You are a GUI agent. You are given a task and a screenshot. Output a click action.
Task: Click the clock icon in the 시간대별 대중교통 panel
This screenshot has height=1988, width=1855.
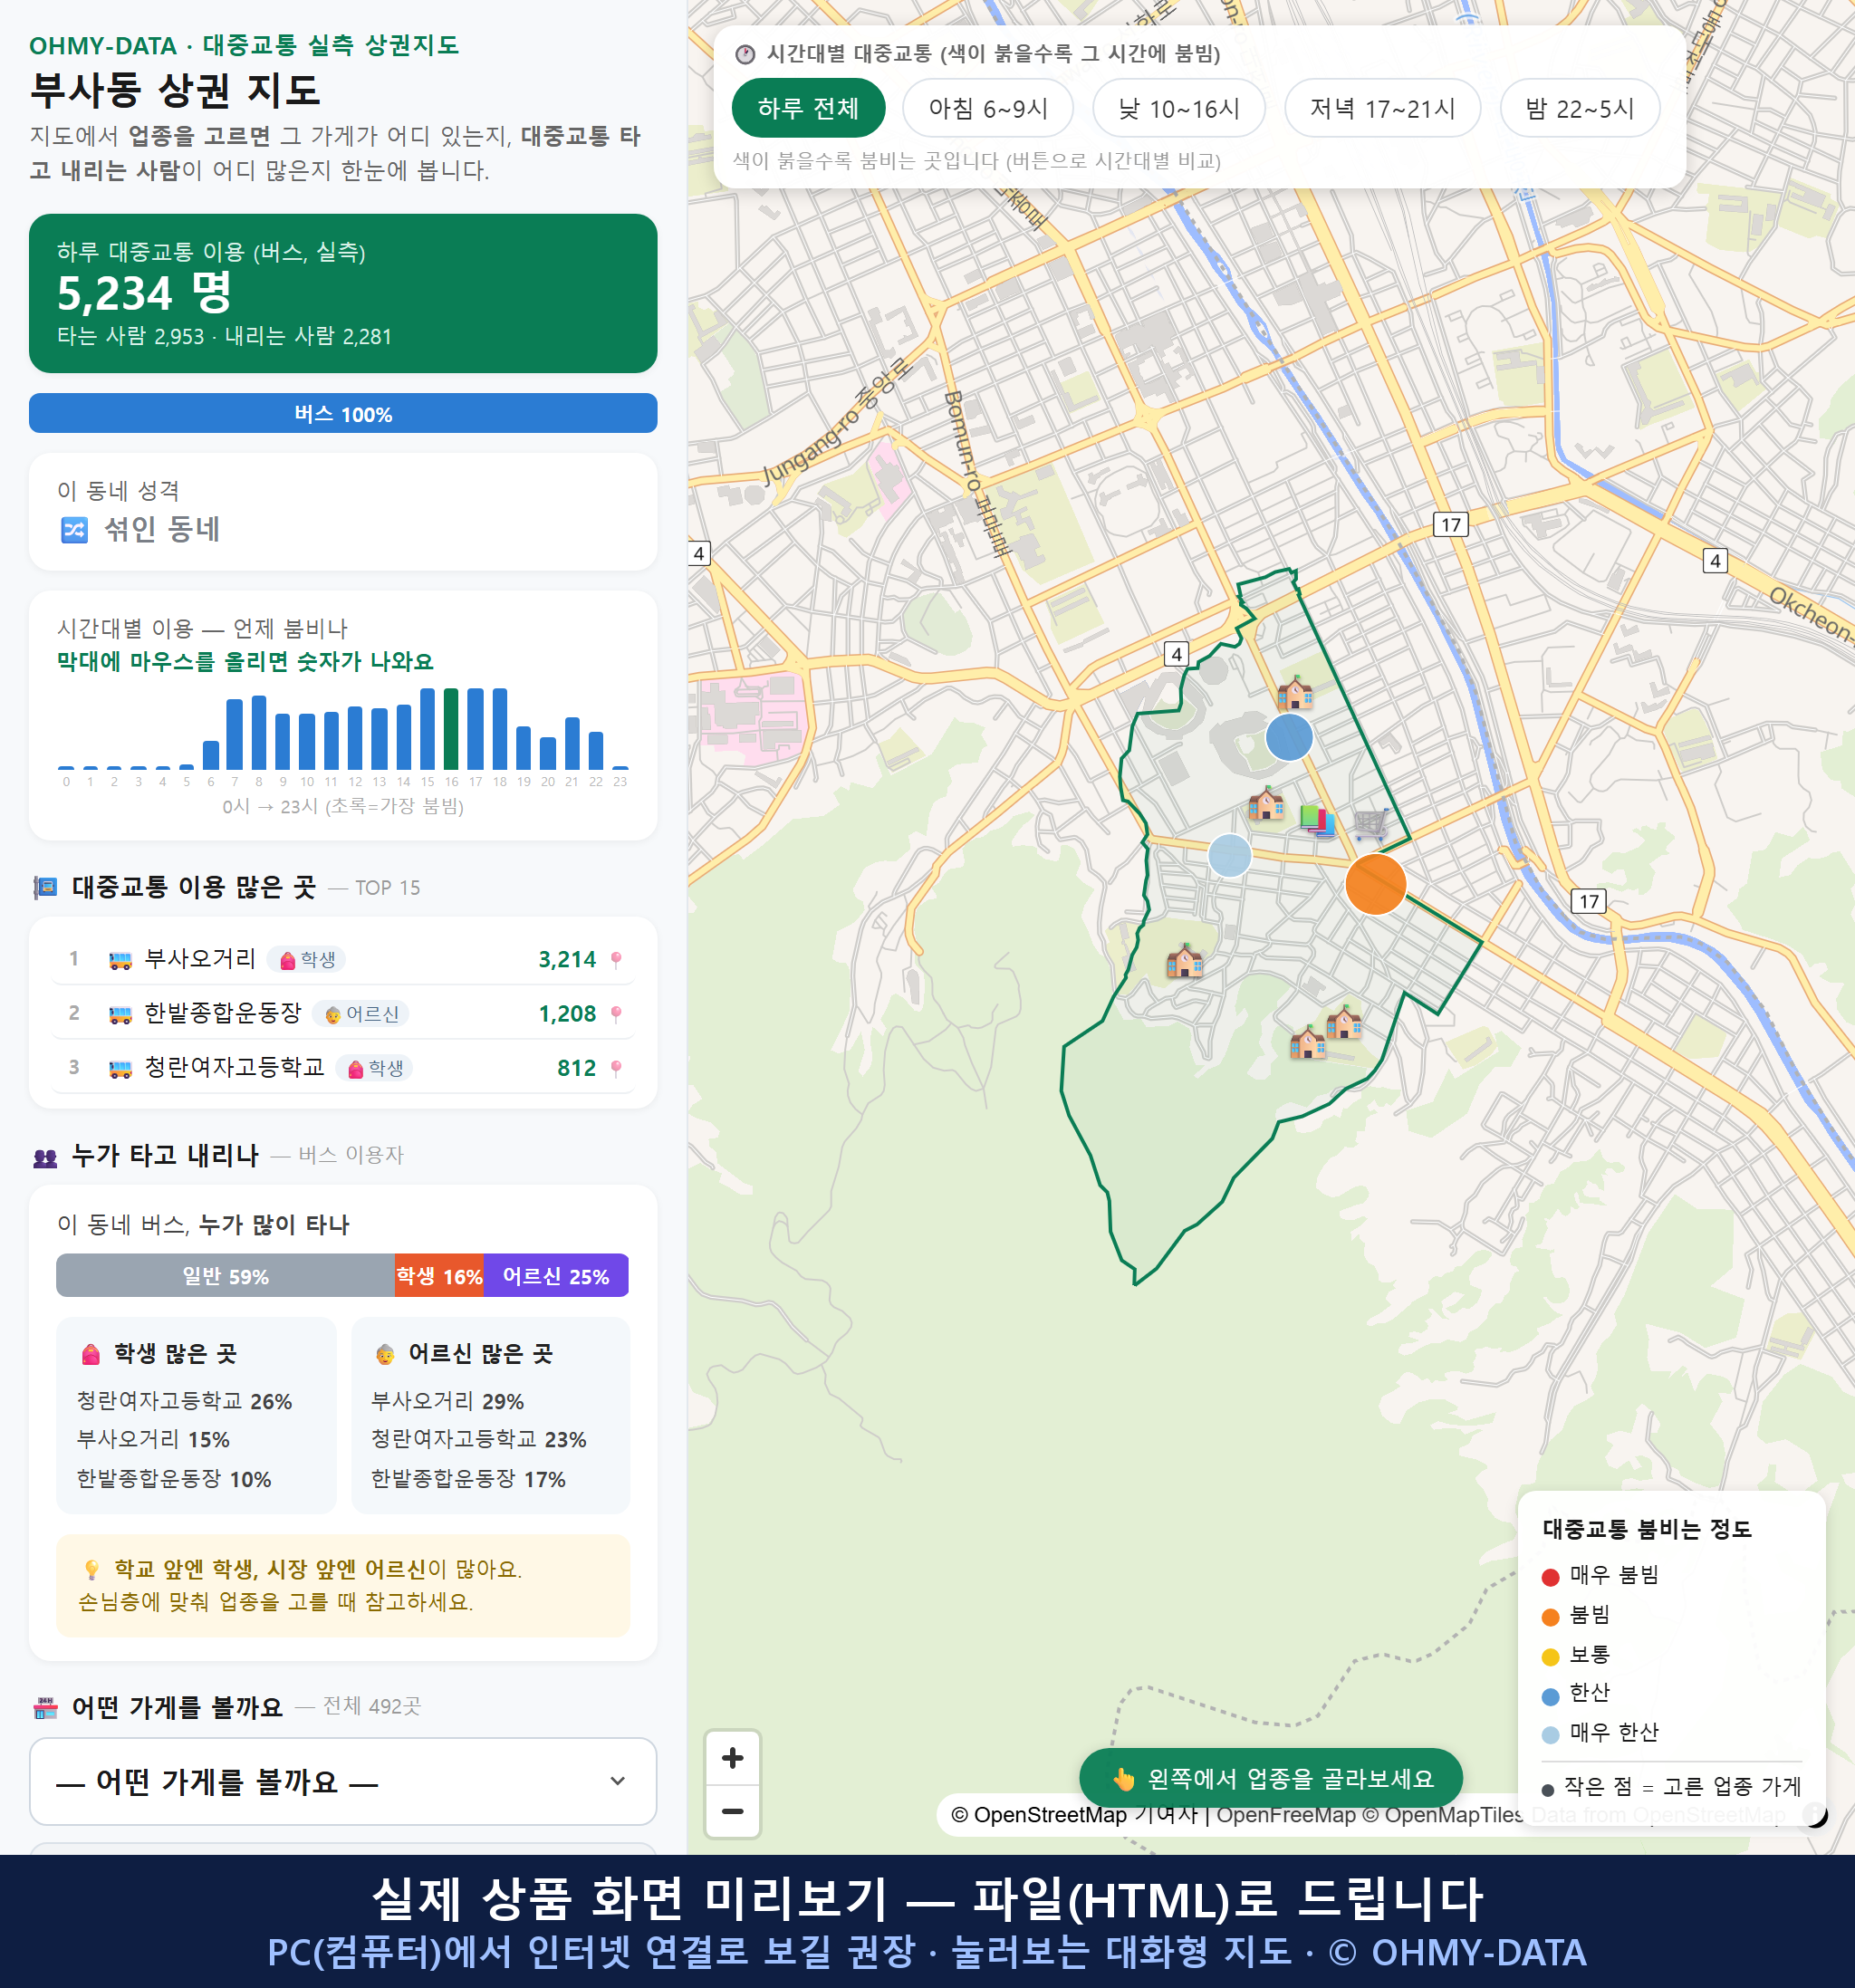(x=745, y=54)
